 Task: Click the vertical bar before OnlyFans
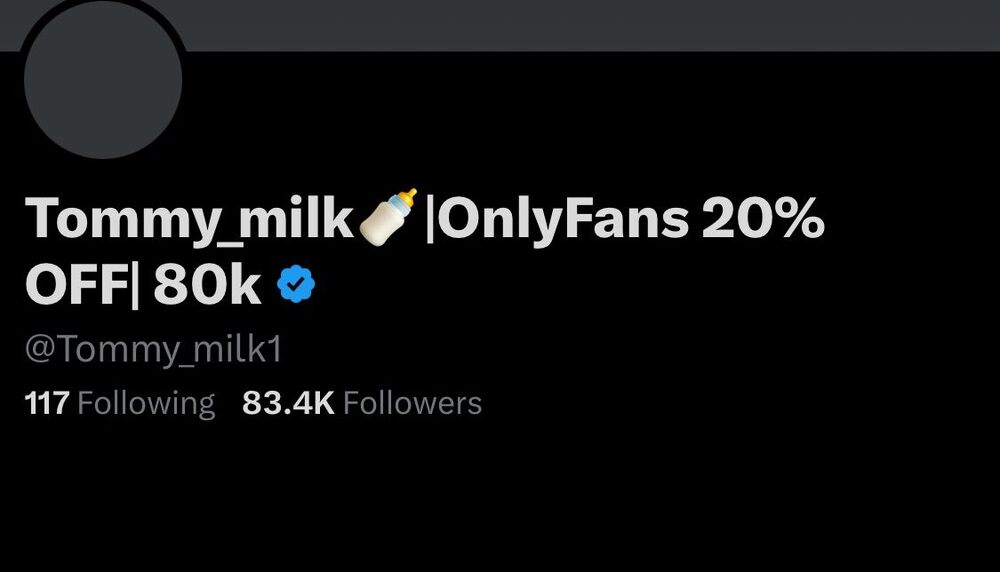pyautogui.click(x=431, y=218)
